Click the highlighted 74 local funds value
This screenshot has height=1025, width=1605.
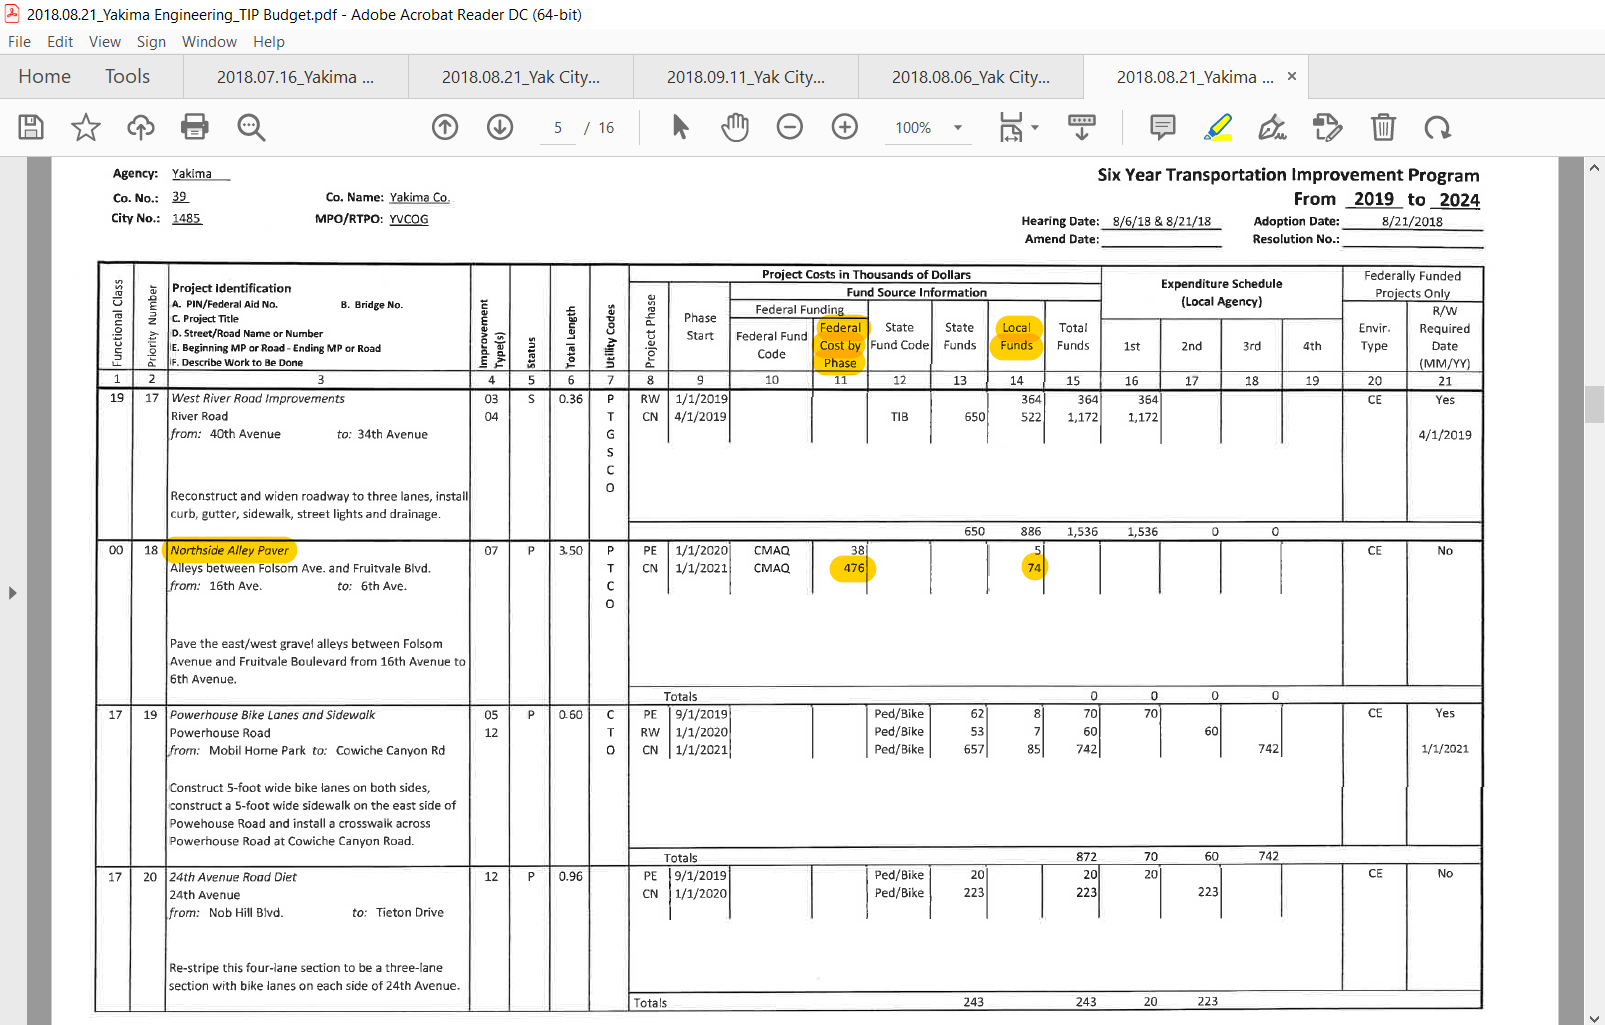(x=1034, y=568)
